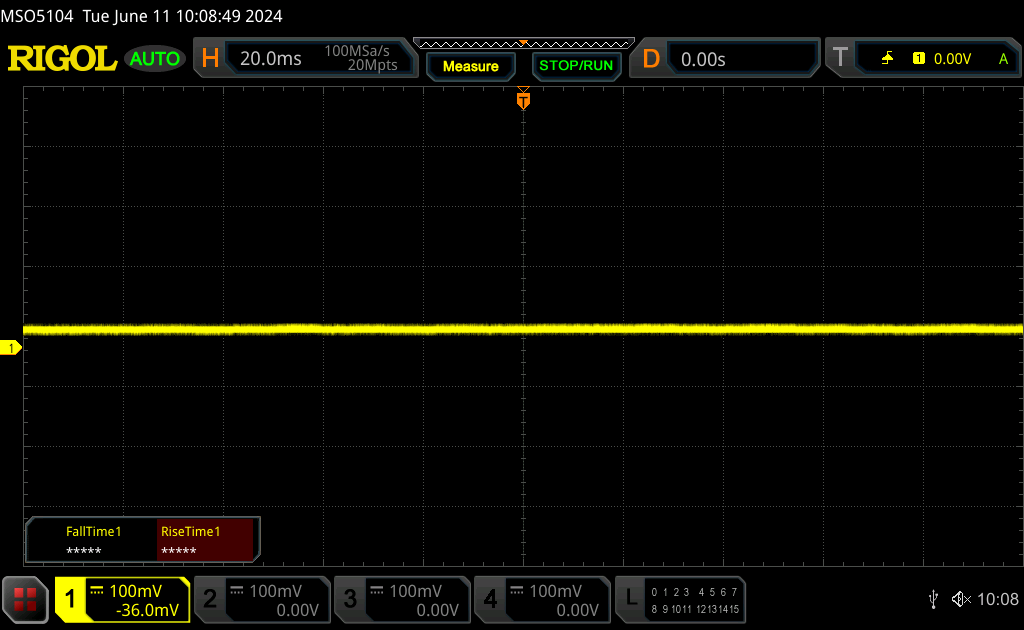Open the red function navigation grid icon

pyautogui.click(x=26, y=599)
